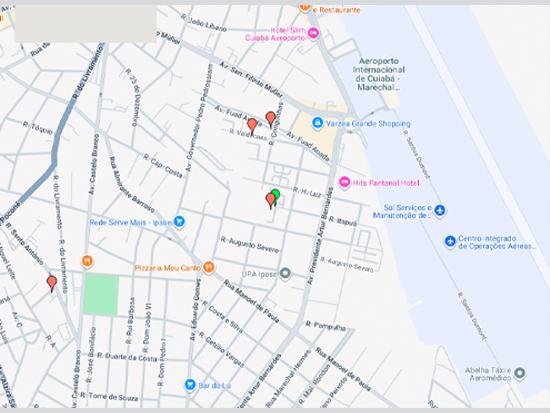Select the Pizzaria Meu Canto restaurant icon

click(209, 267)
